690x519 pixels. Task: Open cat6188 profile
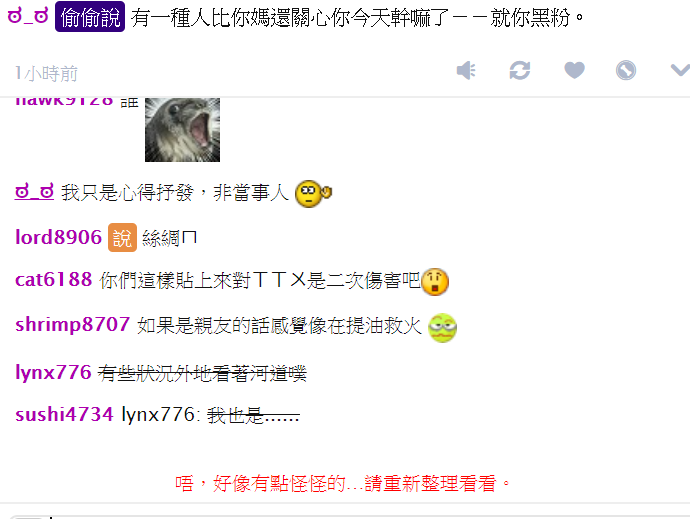pyautogui.click(x=54, y=280)
